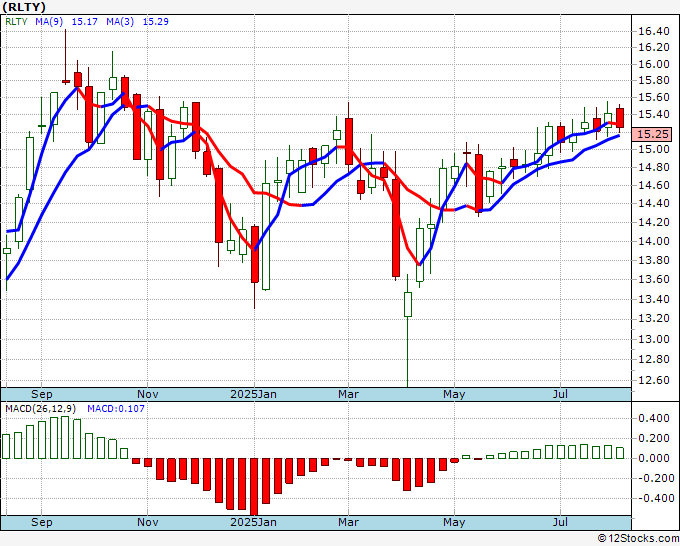Click the 15.00 price axis label
Image resolution: width=680 pixels, height=546 pixels.
pos(654,149)
